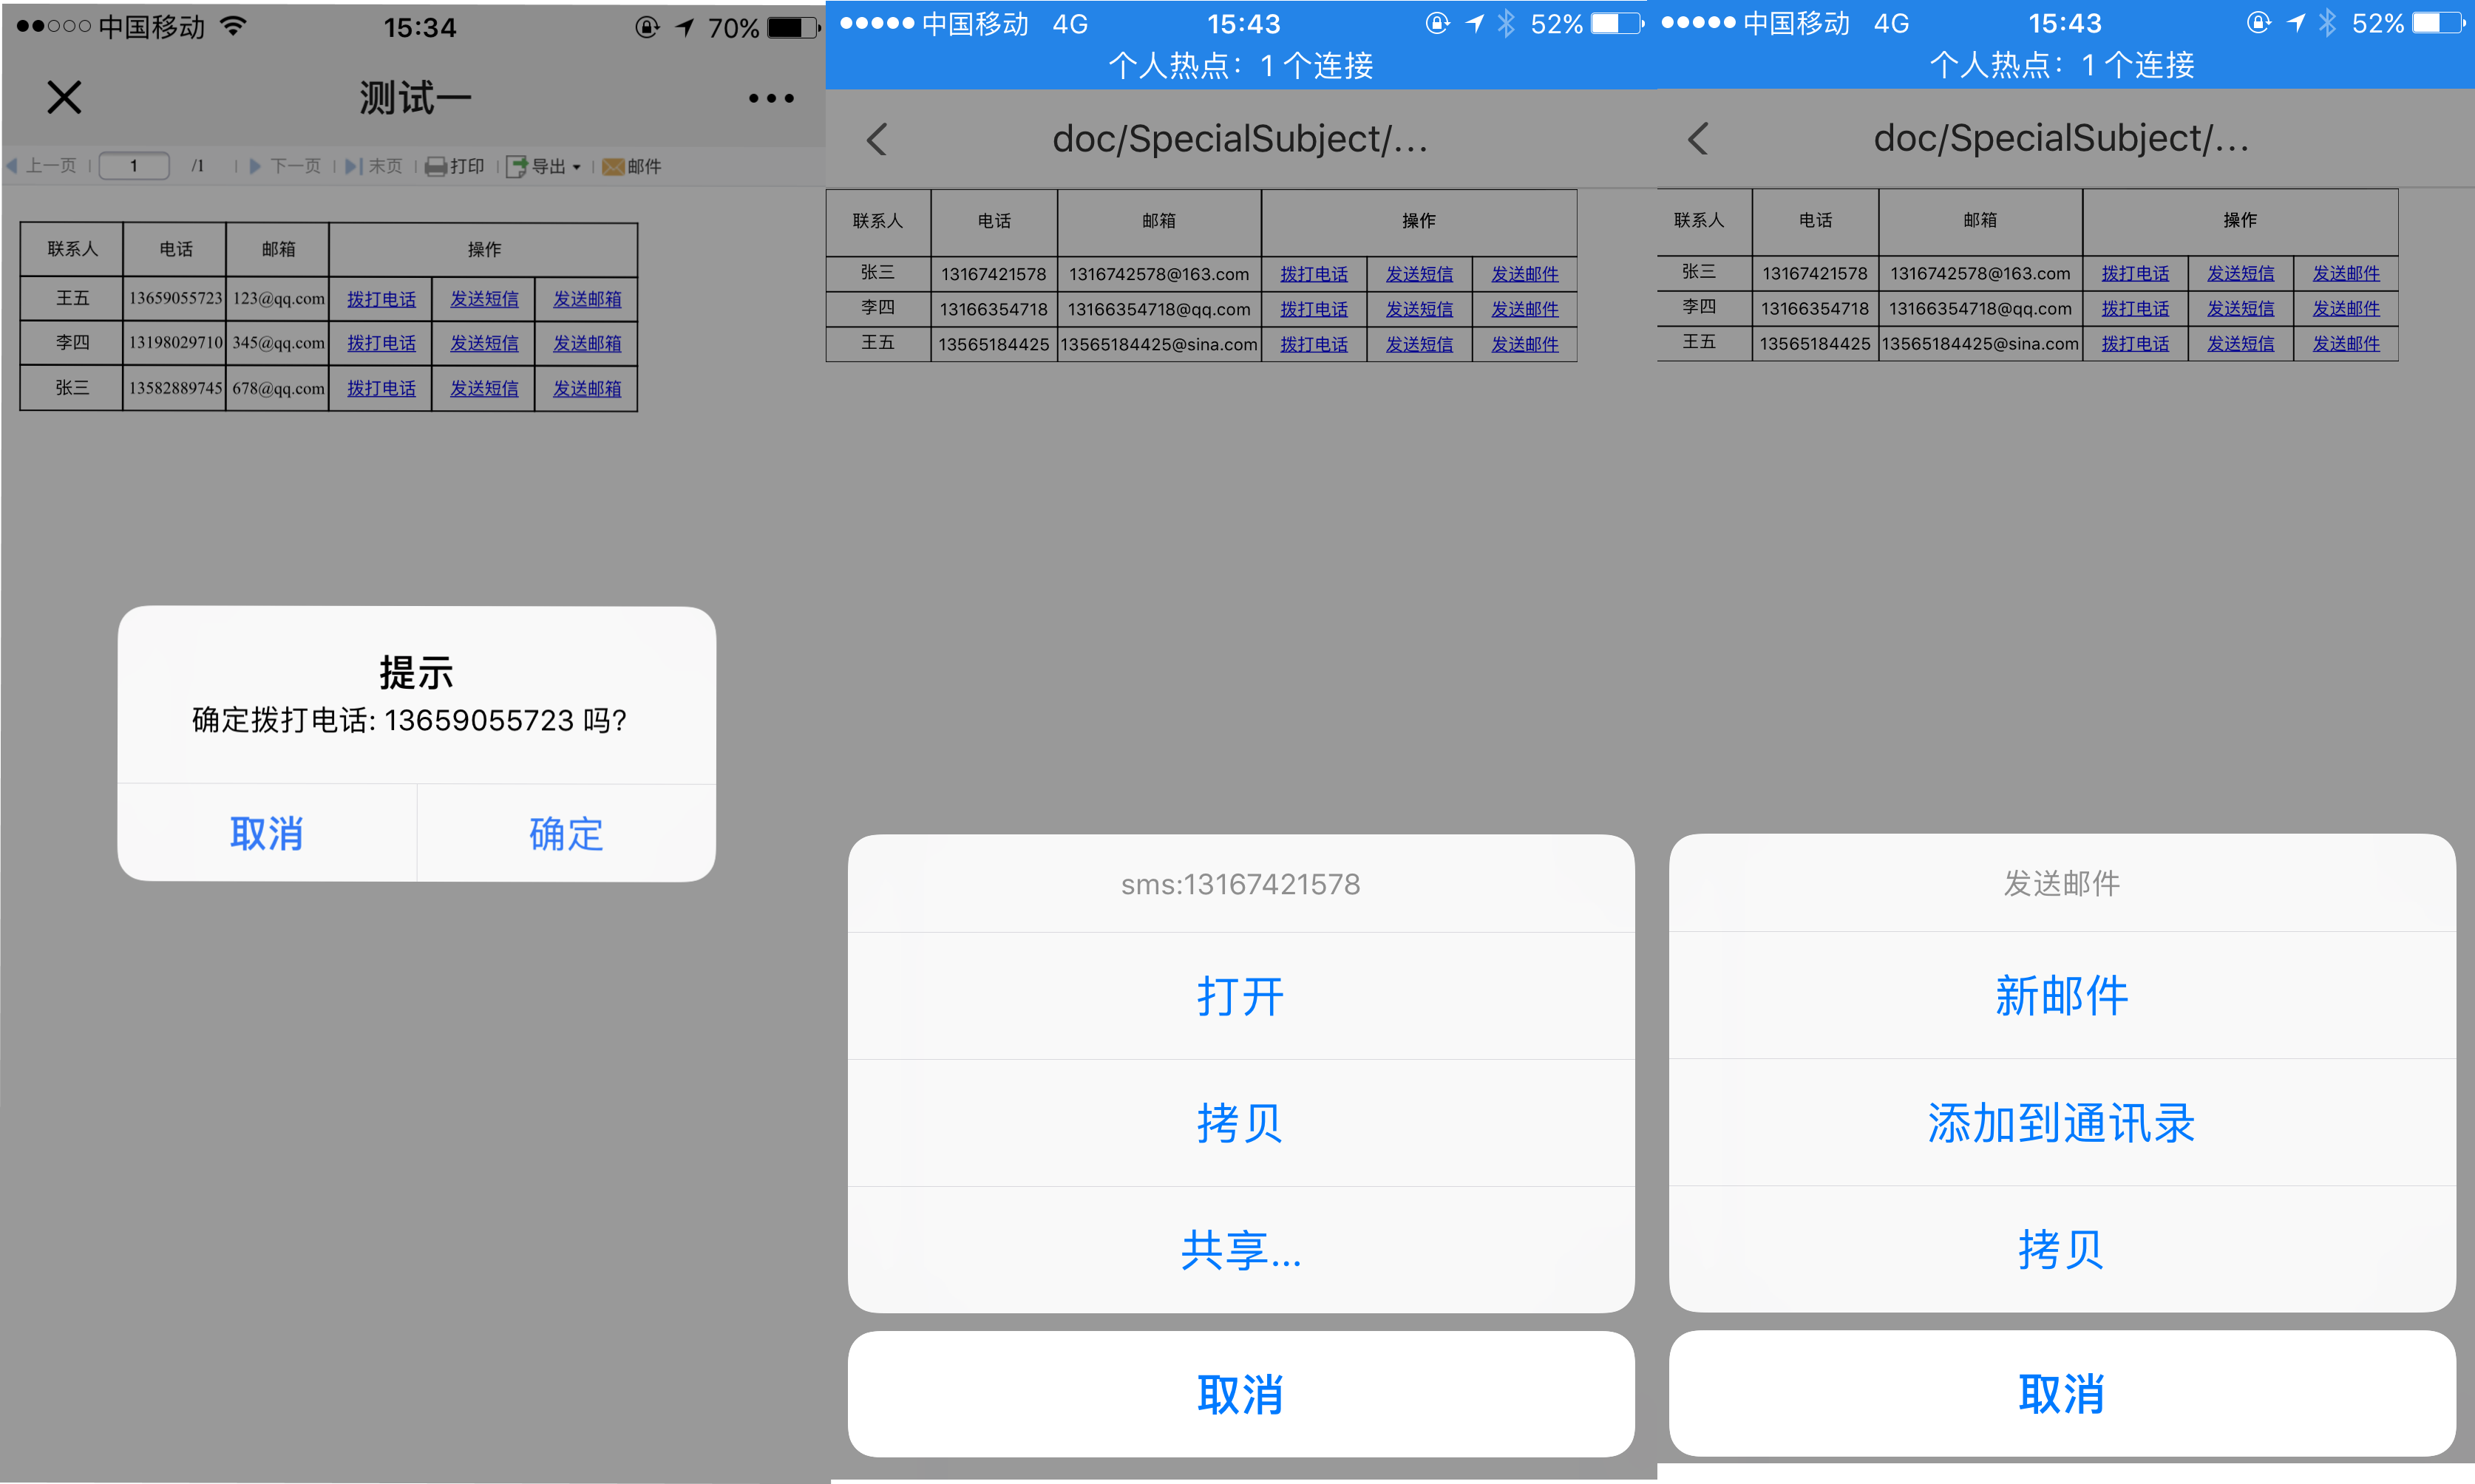The width and height of the screenshot is (2475, 1484).
Task: Go to 下一页 next page arrow
Action: pyautogui.click(x=256, y=167)
